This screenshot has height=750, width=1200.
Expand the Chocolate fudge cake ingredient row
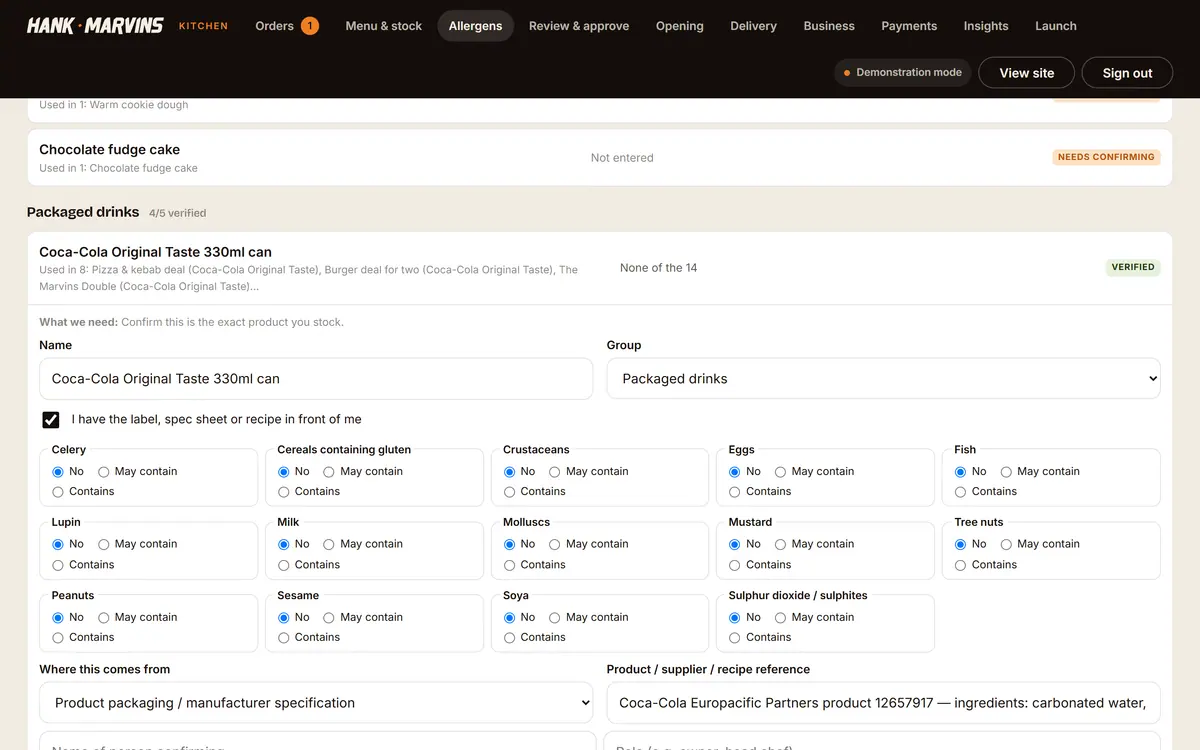click(x=600, y=158)
